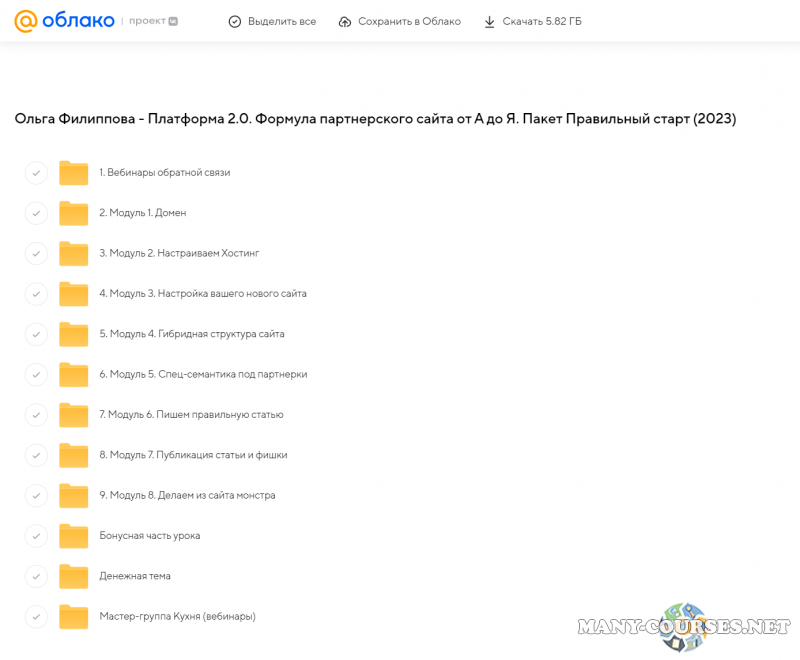This screenshot has height=660, width=800.
Task: Open Модуль 5. Спец-семантика под партнерки
Action: tap(203, 374)
